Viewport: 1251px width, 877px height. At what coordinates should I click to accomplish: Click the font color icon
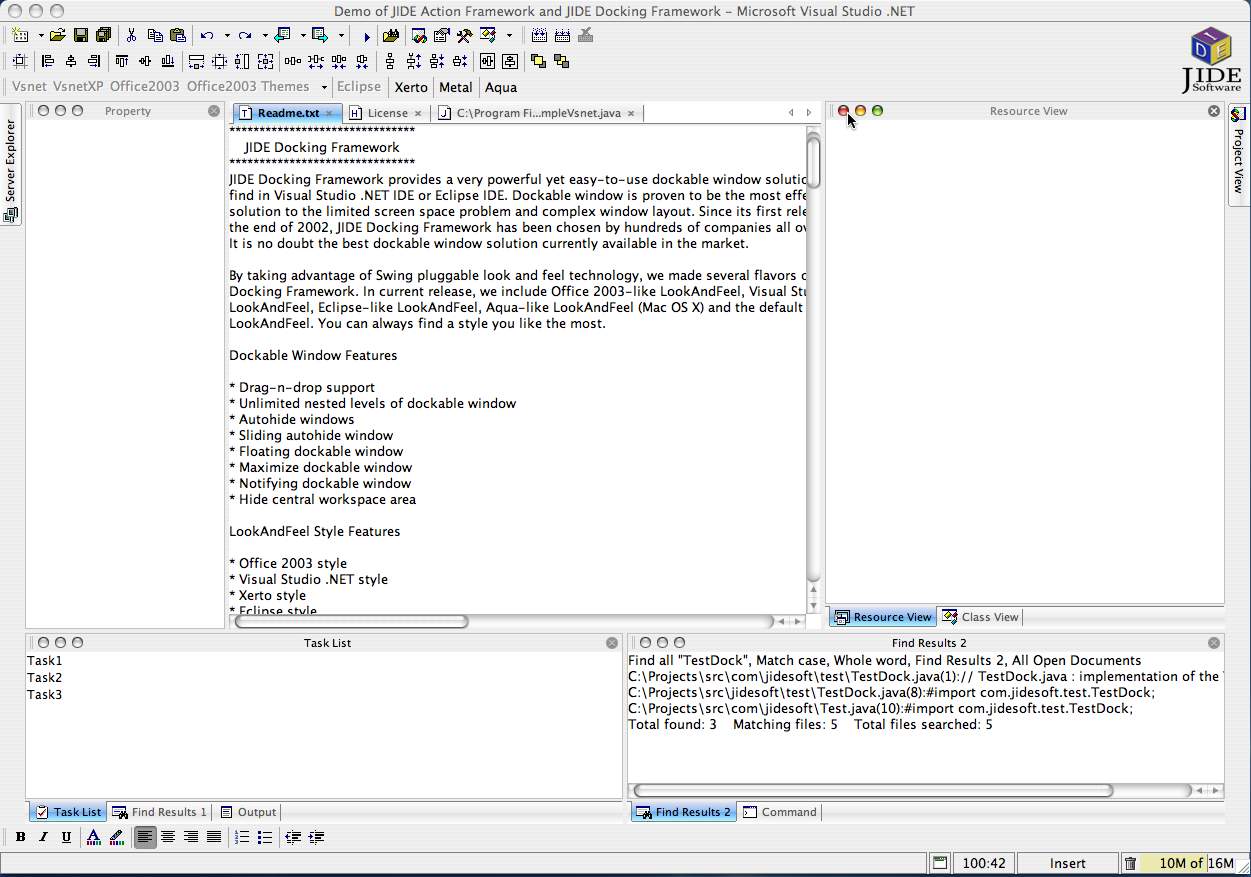(x=93, y=837)
